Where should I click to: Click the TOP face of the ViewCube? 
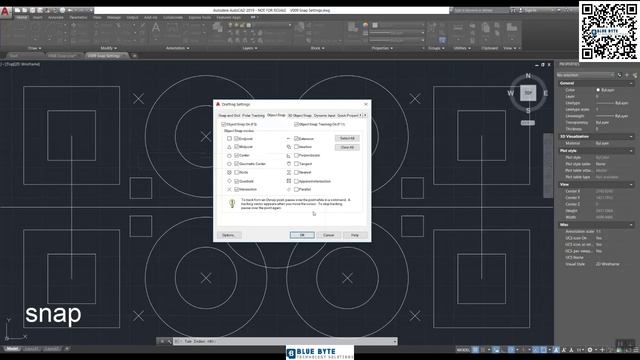point(528,93)
